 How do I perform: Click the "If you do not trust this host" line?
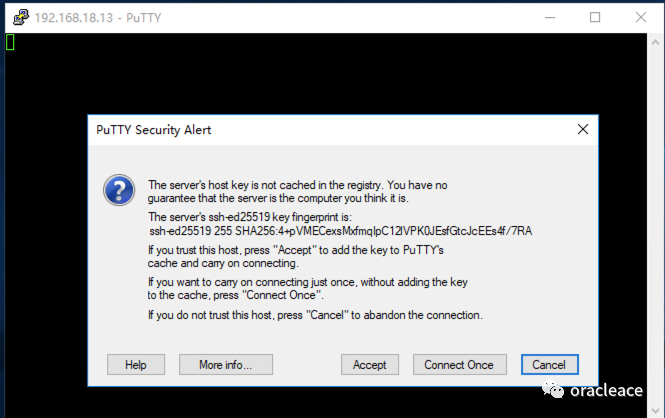315,315
